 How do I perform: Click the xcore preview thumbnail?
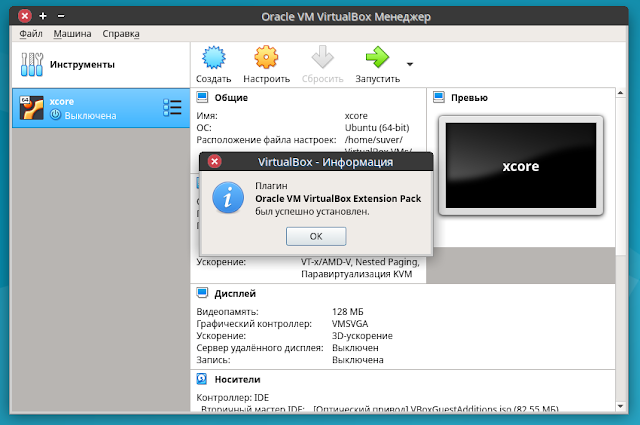coord(521,166)
